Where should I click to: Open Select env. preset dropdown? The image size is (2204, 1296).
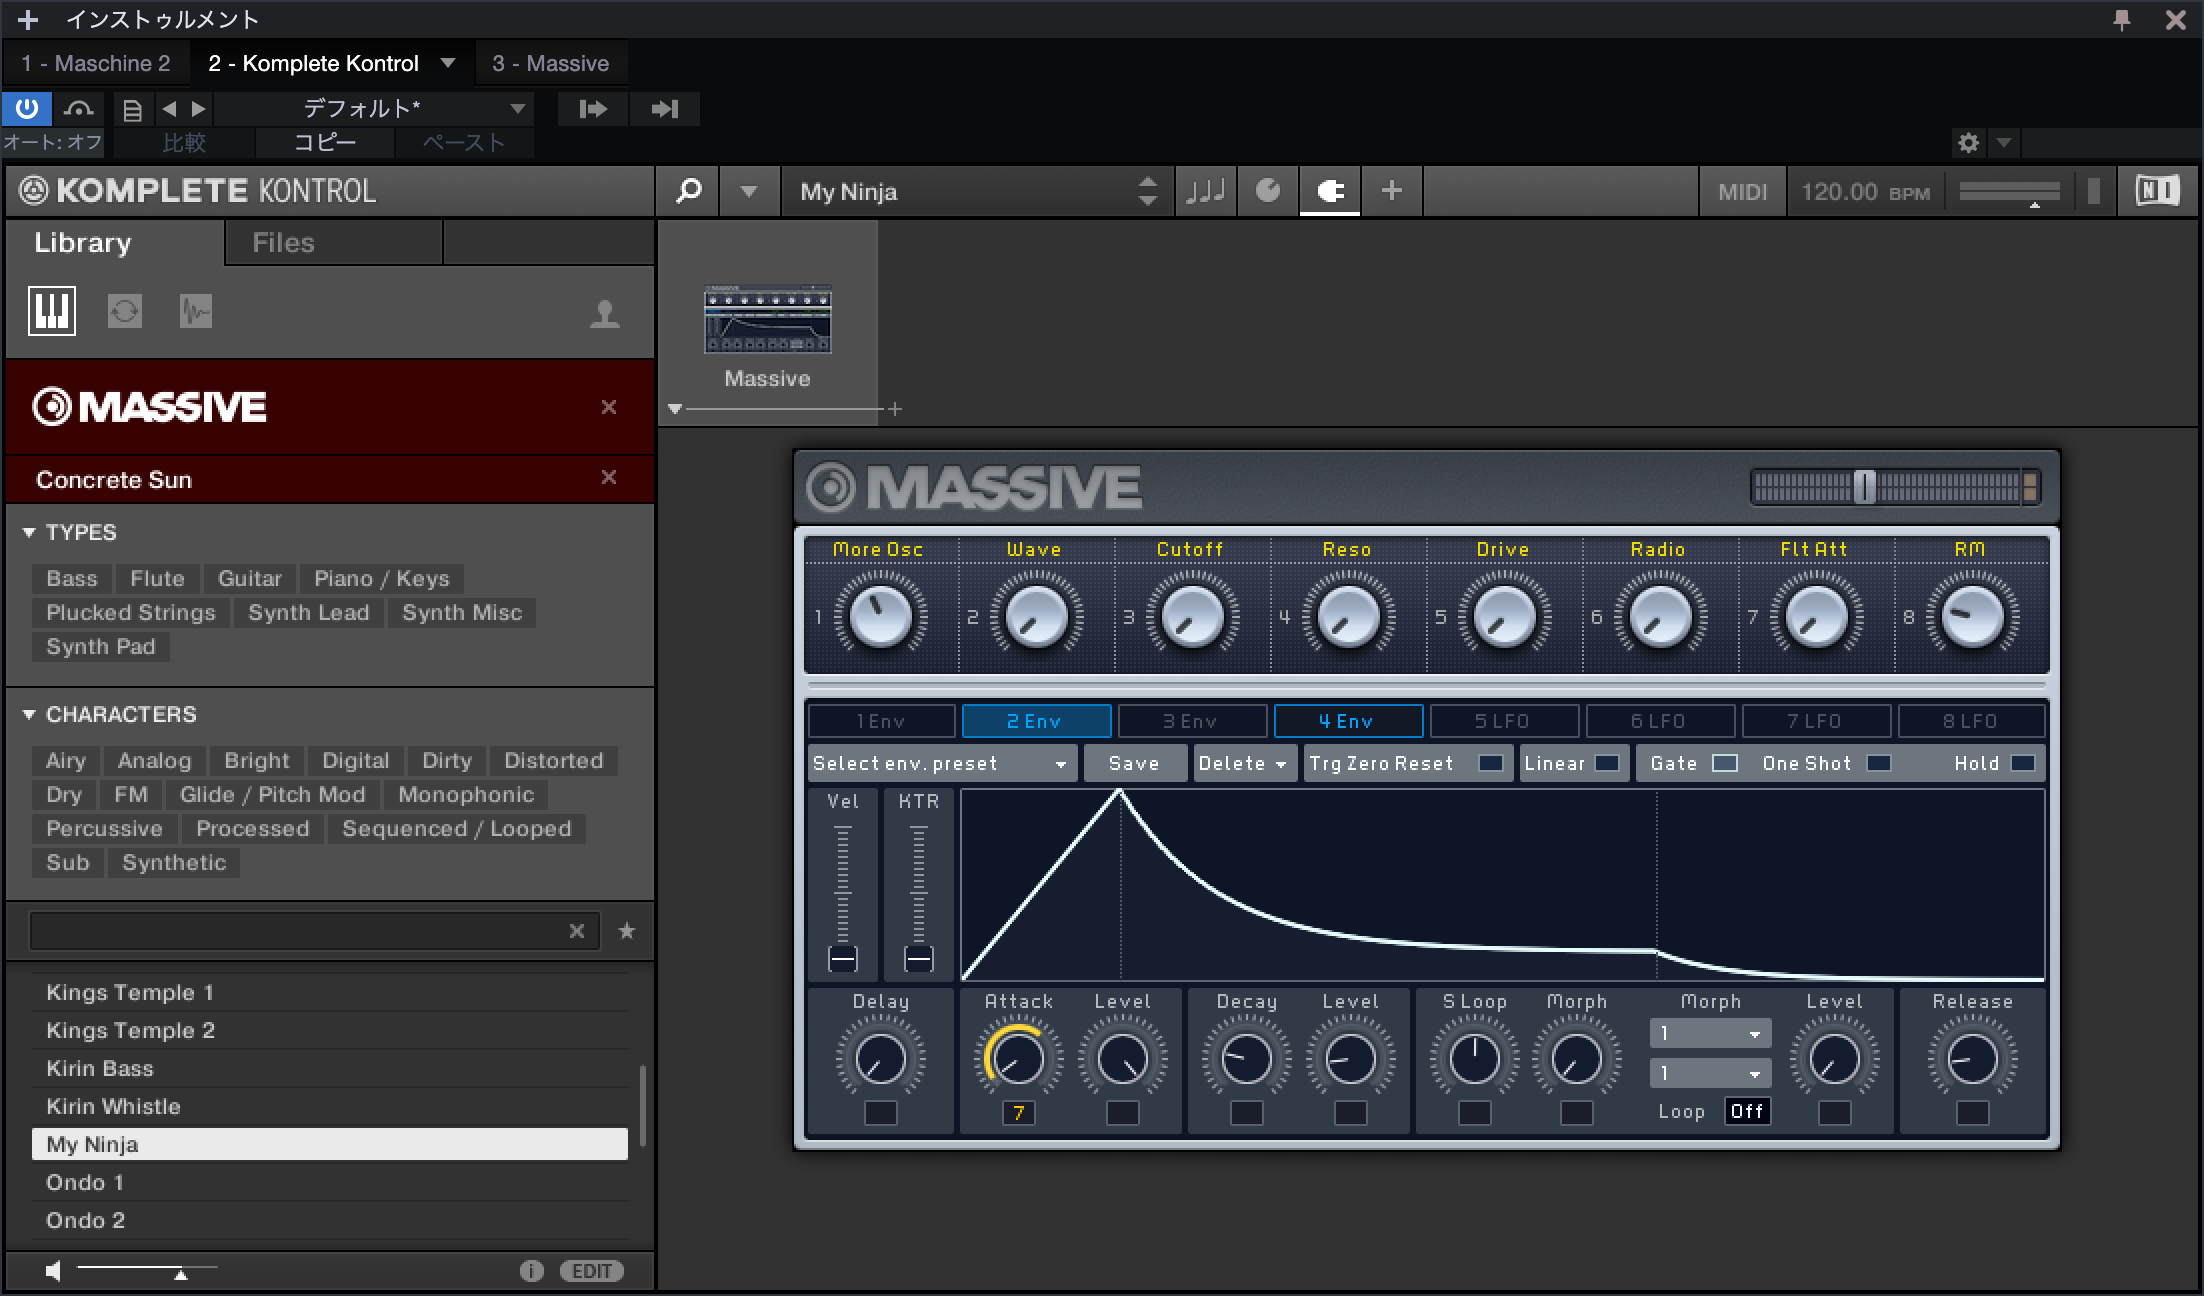click(942, 763)
